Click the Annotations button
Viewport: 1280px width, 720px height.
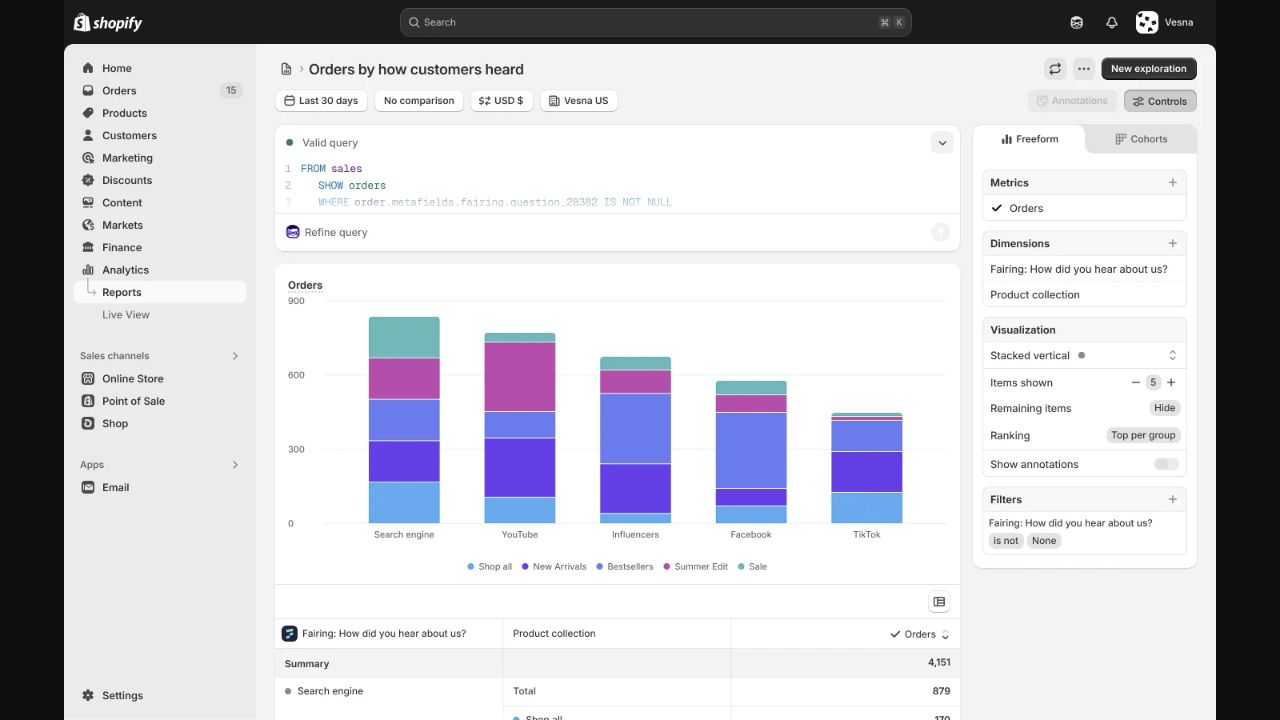click(1072, 101)
